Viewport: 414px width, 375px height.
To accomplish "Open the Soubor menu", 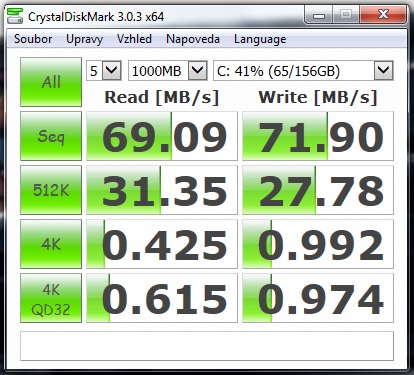I will (33, 39).
